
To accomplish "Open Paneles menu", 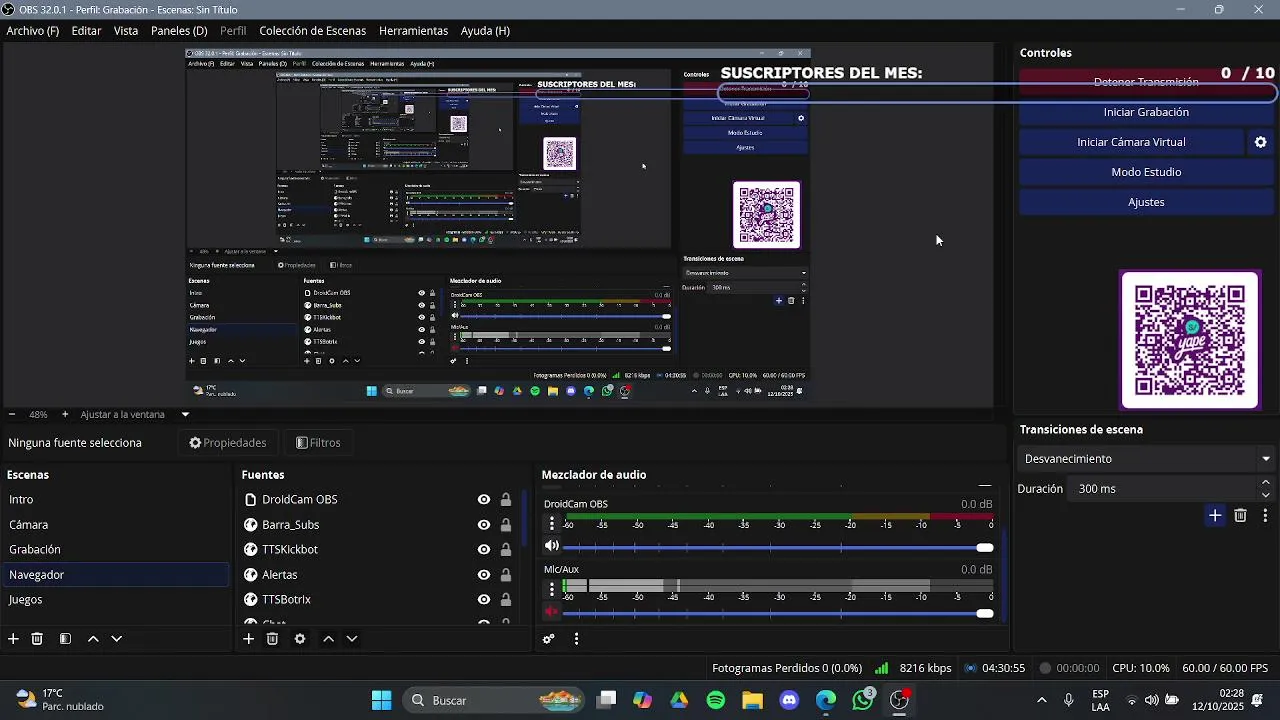I will pyautogui.click(x=179, y=31).
